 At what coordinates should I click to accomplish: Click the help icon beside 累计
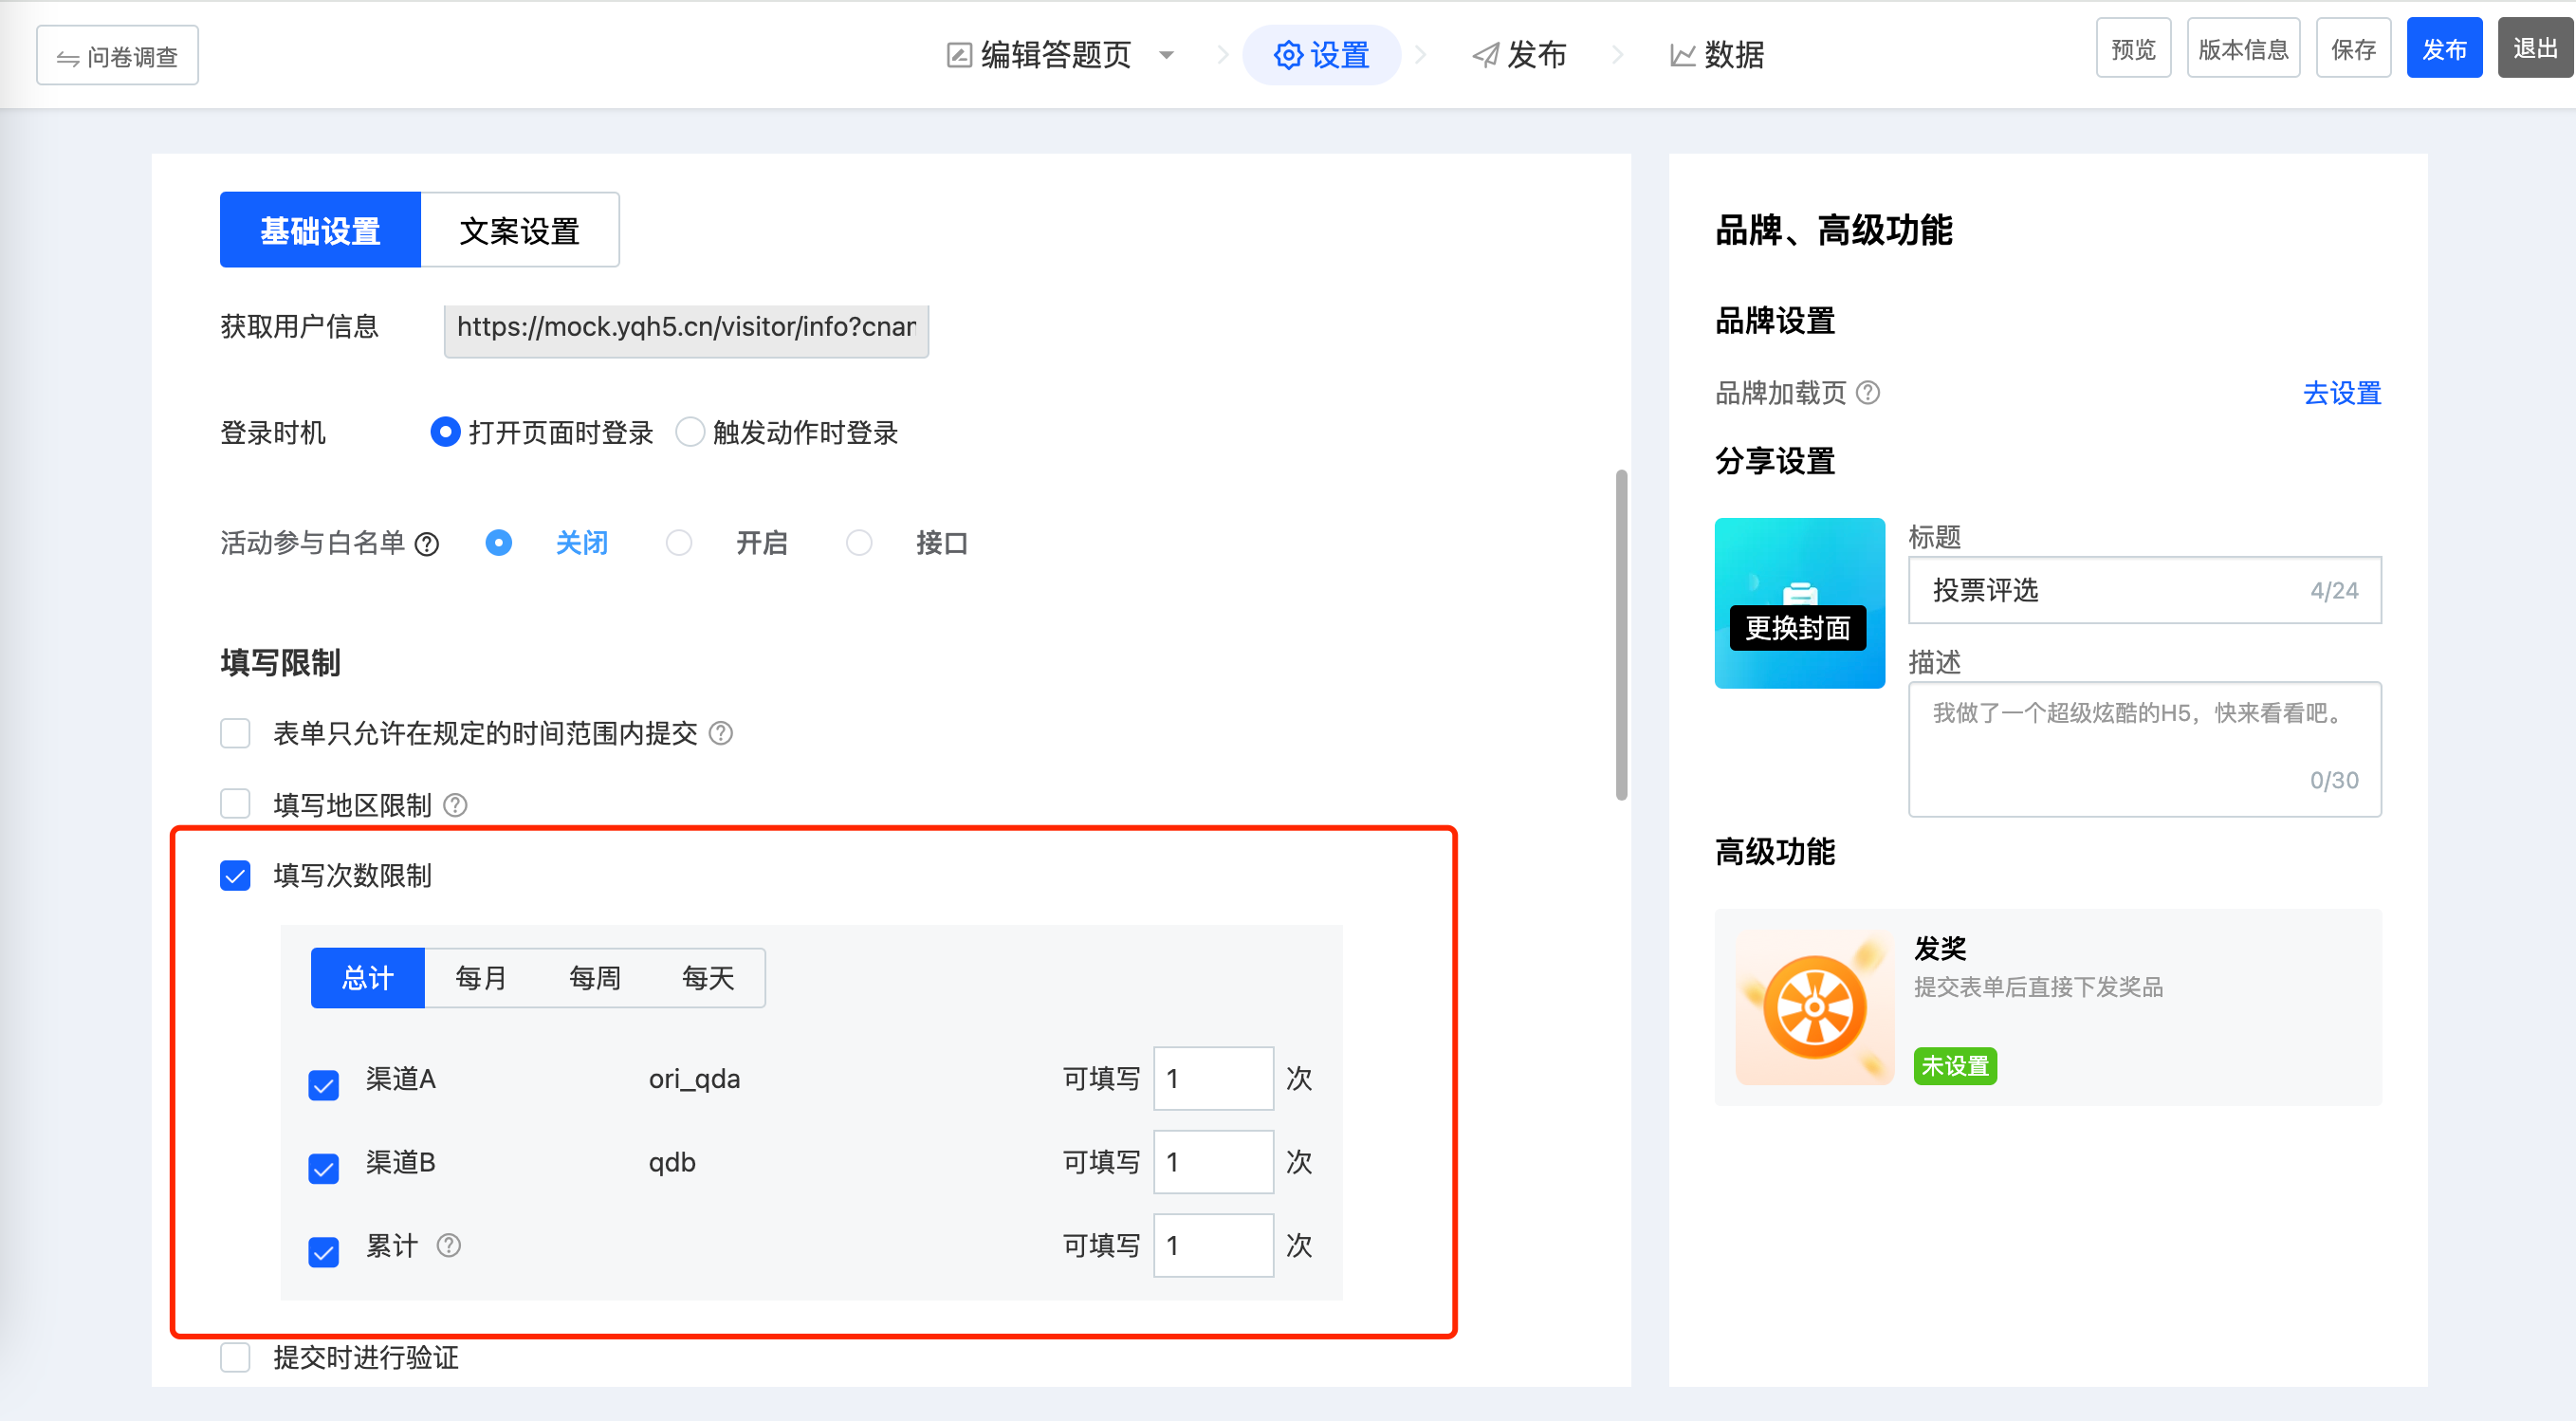pos(449,1245)
